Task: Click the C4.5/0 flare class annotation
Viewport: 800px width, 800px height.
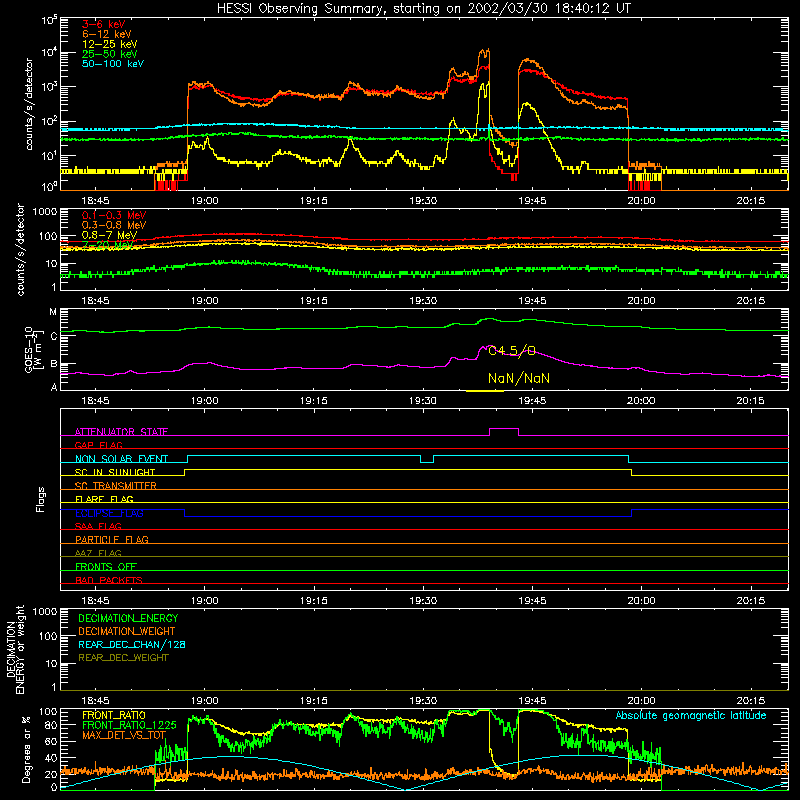Action: coord(512,351)
